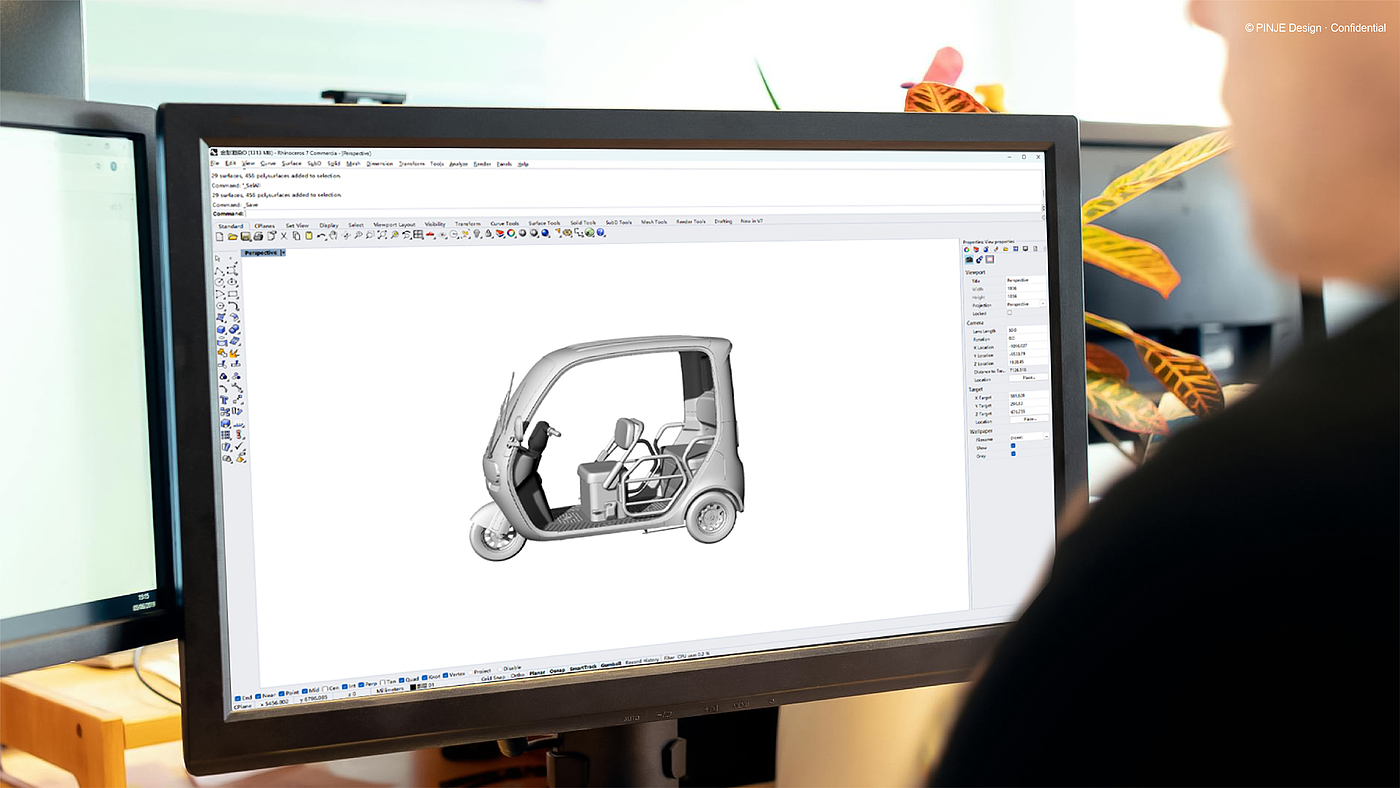Select the arrow pointer tool in left sidebar
This screenshot has width=1400, height=788.
219,258
